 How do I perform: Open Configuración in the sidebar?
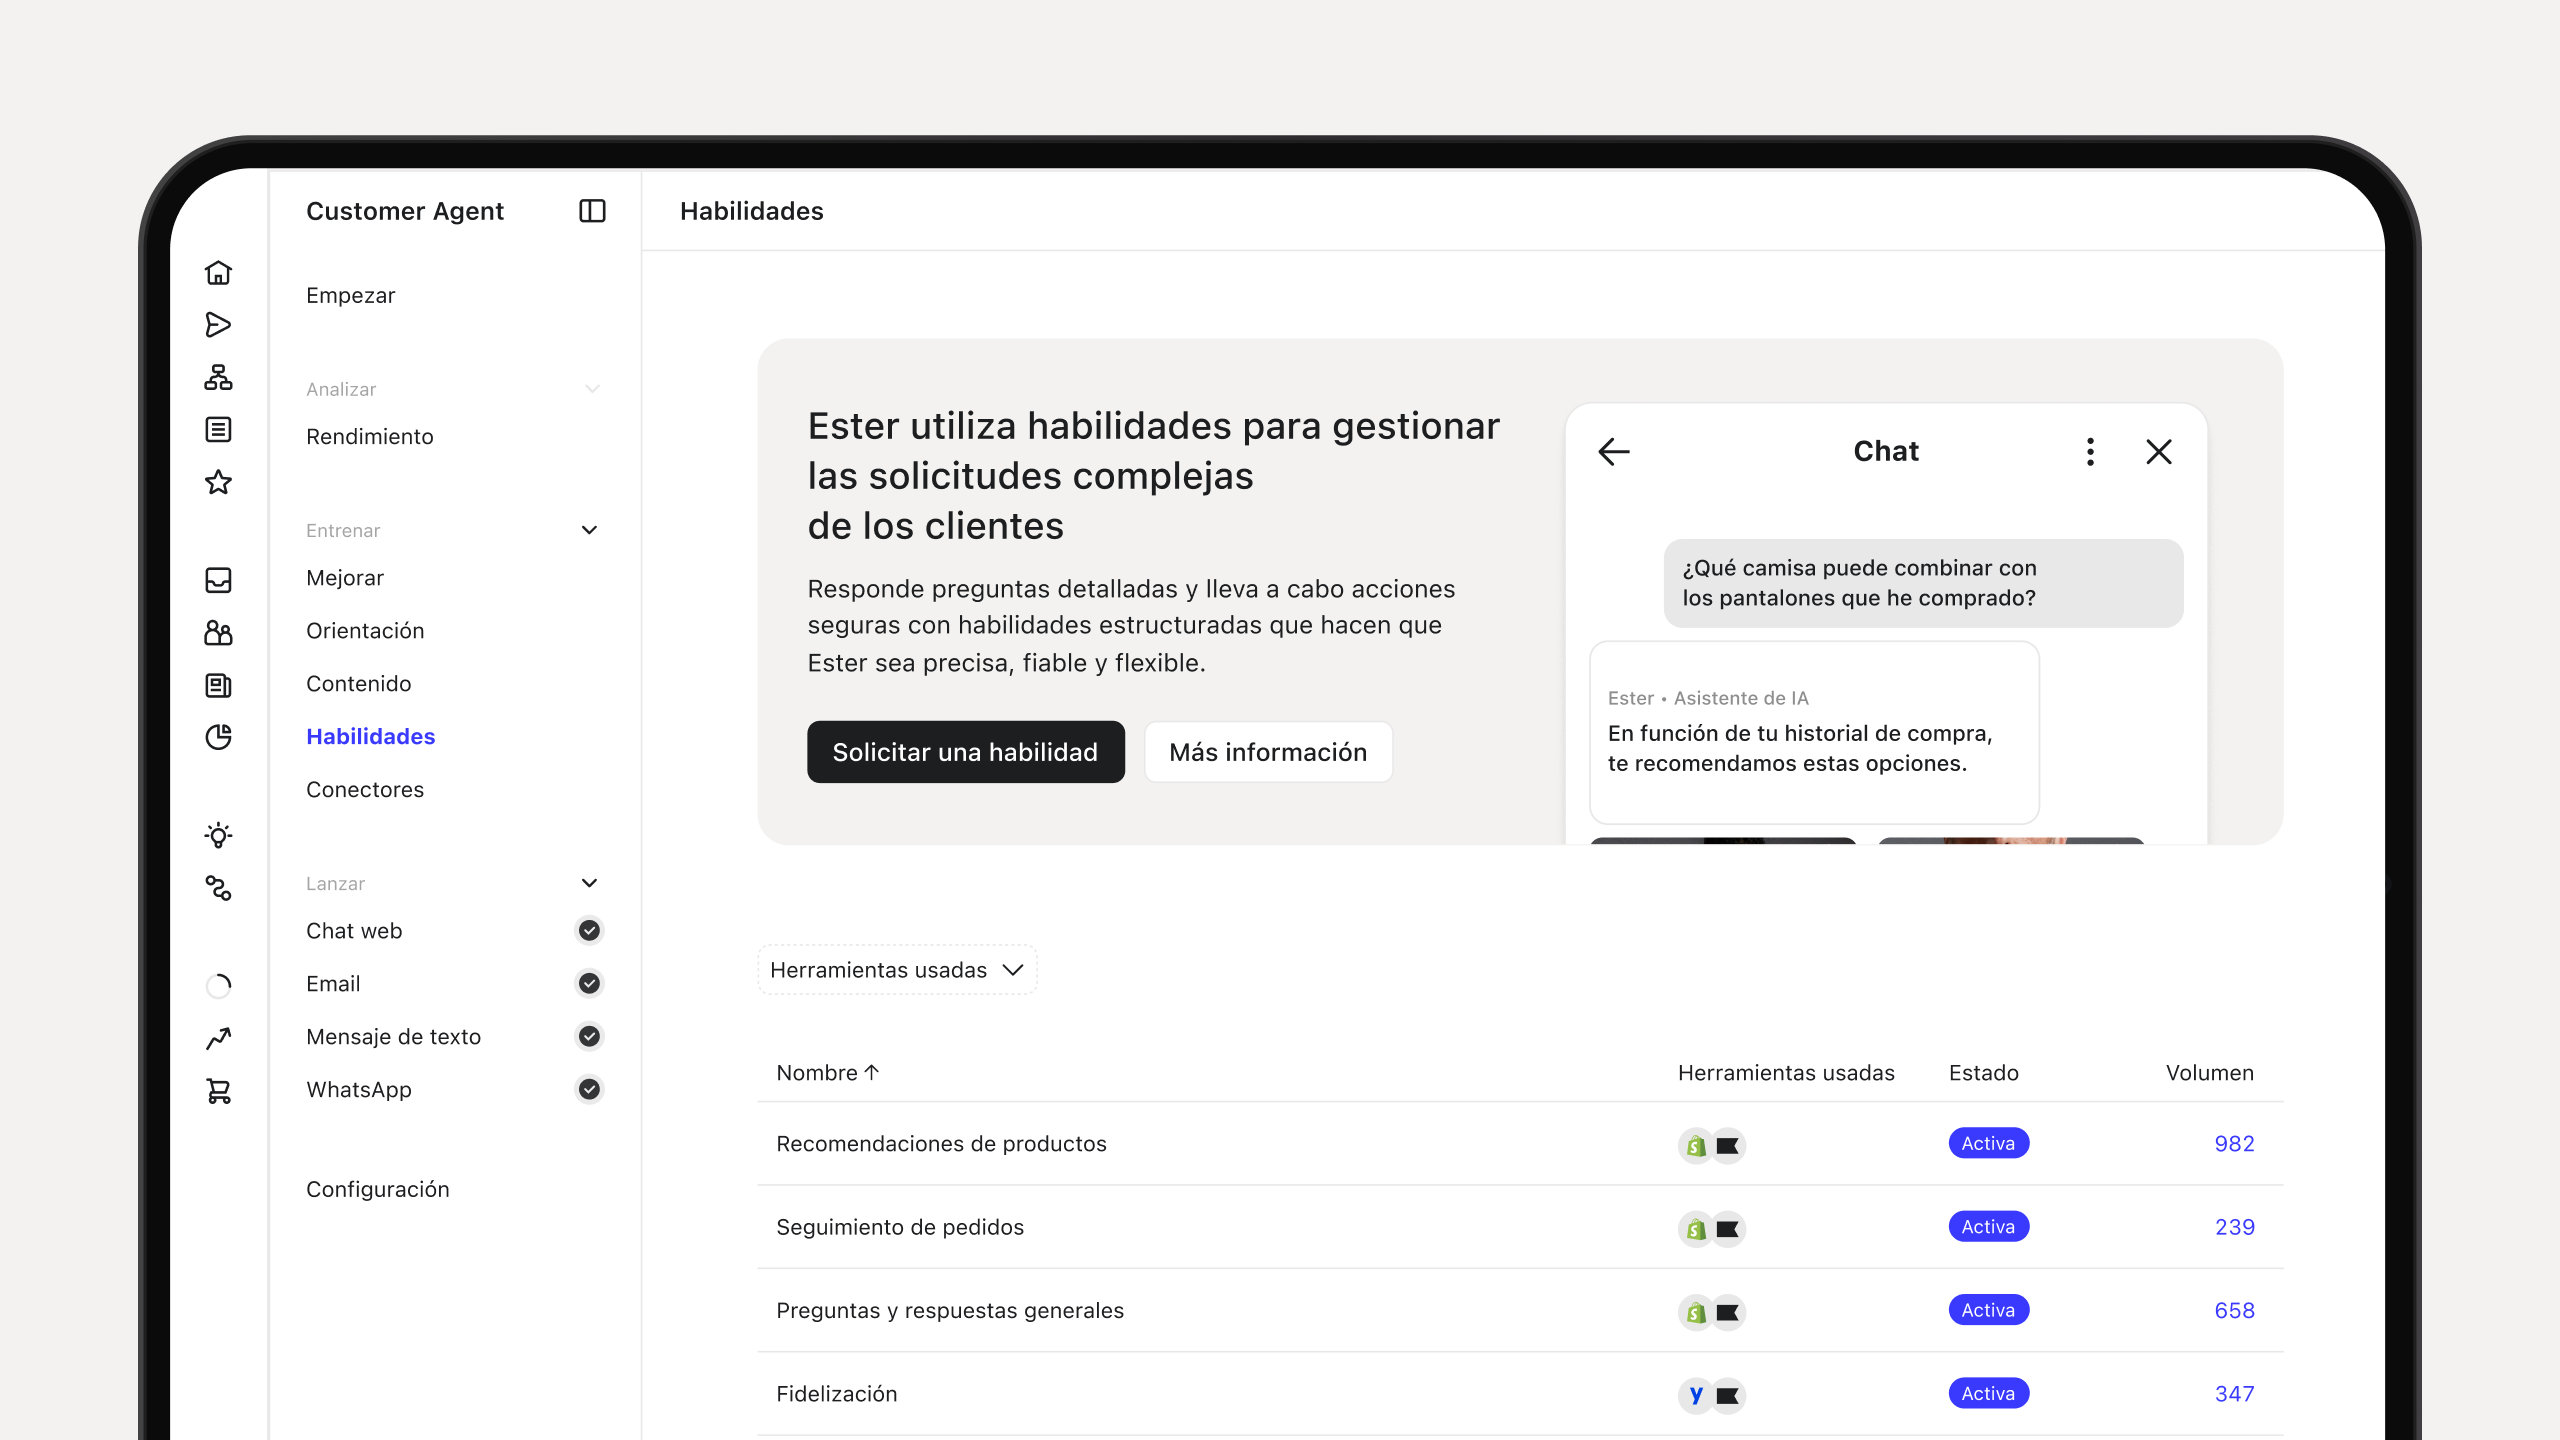click(378, 1190)
